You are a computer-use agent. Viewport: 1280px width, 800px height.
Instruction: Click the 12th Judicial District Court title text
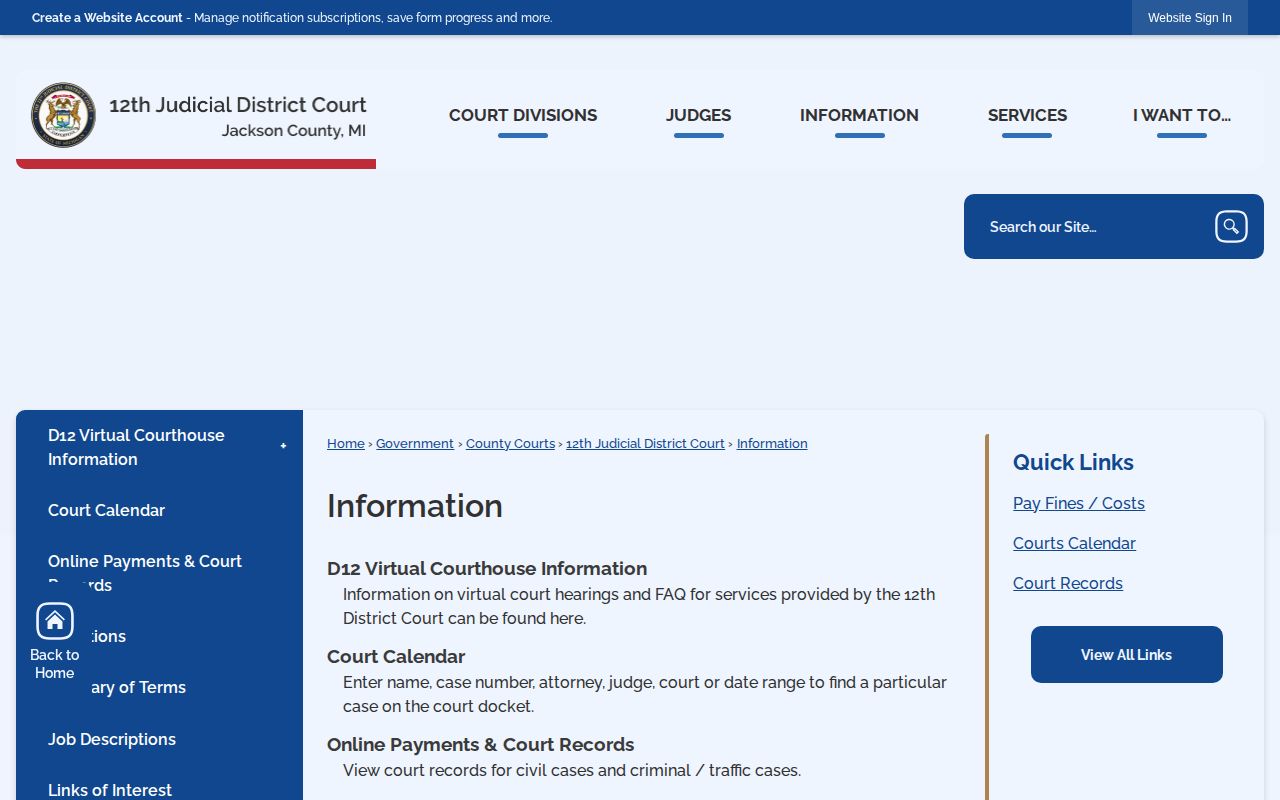point(238,105)
